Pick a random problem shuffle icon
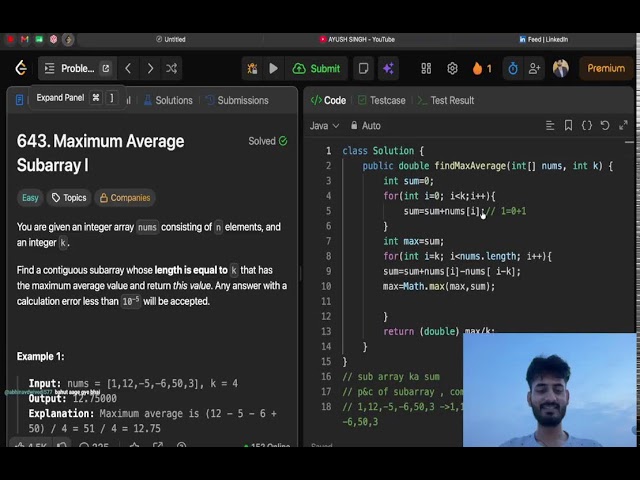 click(171, 68)
